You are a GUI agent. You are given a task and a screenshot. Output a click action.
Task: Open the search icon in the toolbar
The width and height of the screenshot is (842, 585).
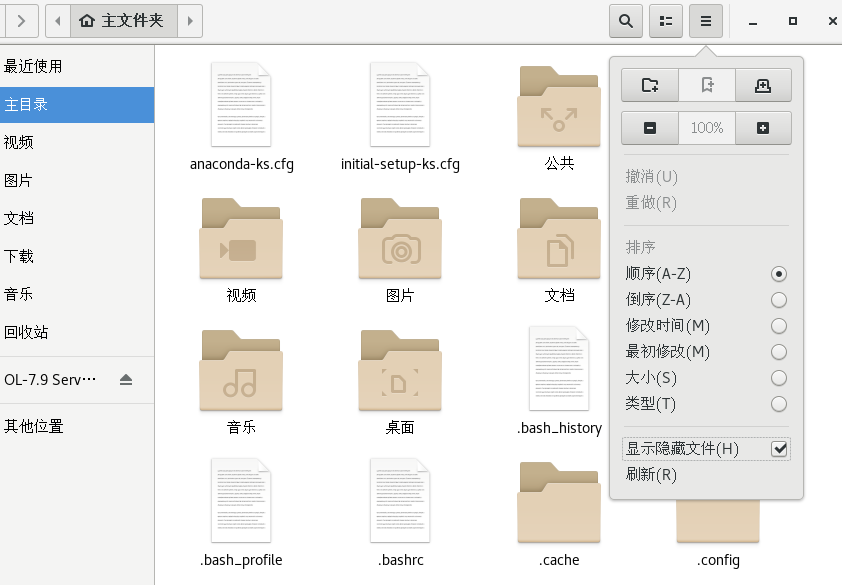625,20
